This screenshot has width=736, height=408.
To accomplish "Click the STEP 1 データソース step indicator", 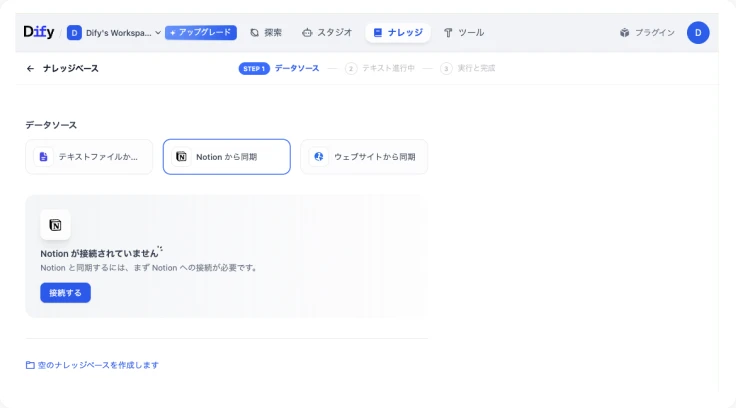I will (x=279, y=69).
